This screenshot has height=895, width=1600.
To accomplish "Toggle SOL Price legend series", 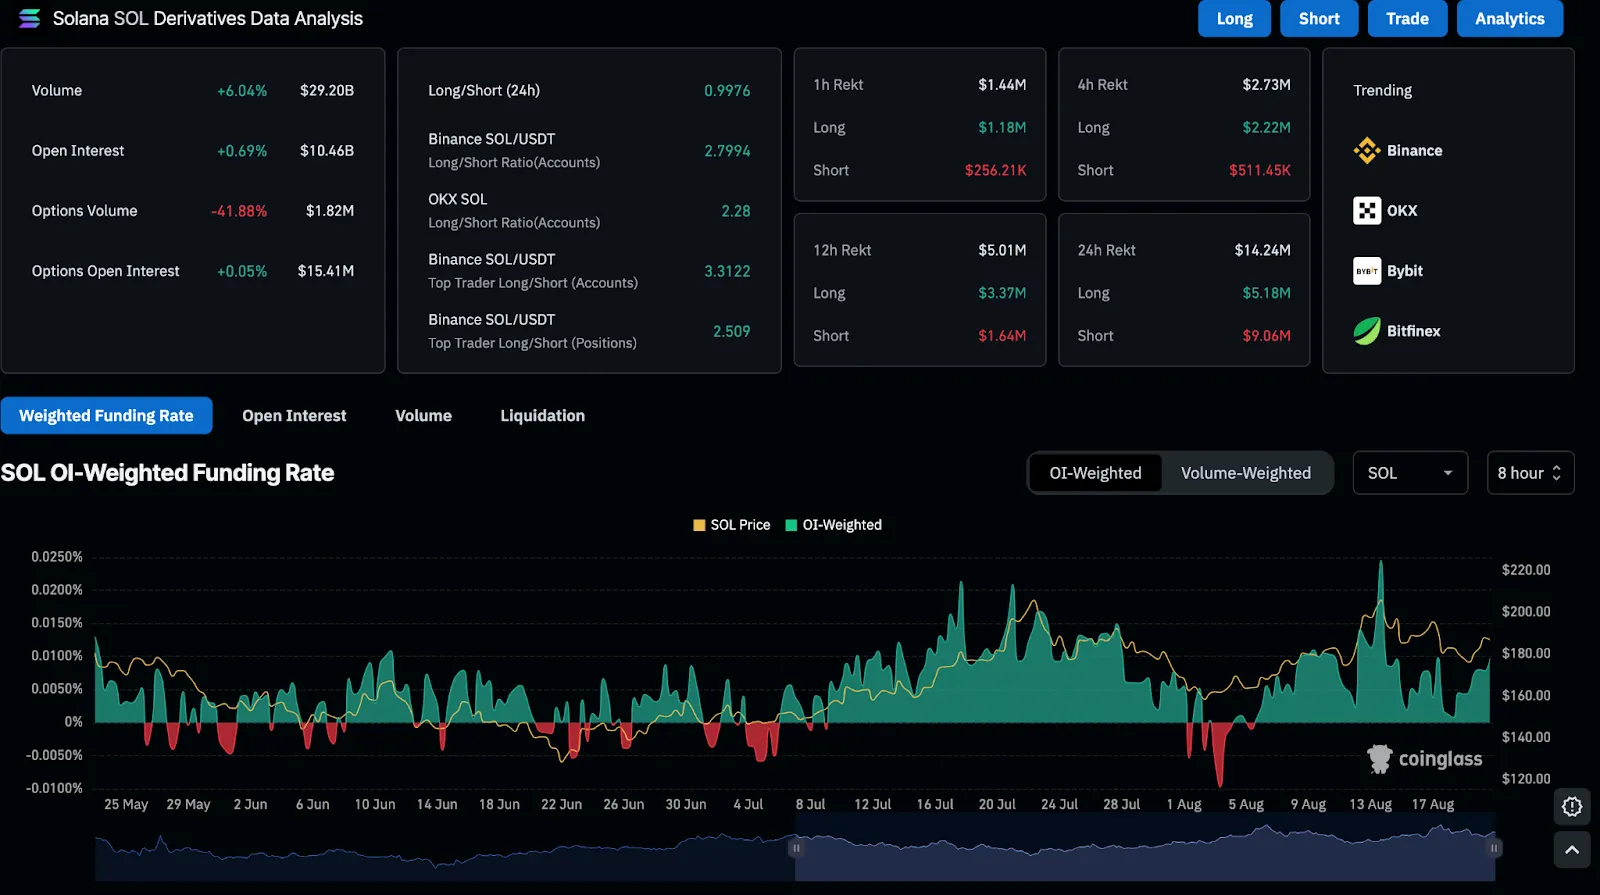I will [732, 525].
